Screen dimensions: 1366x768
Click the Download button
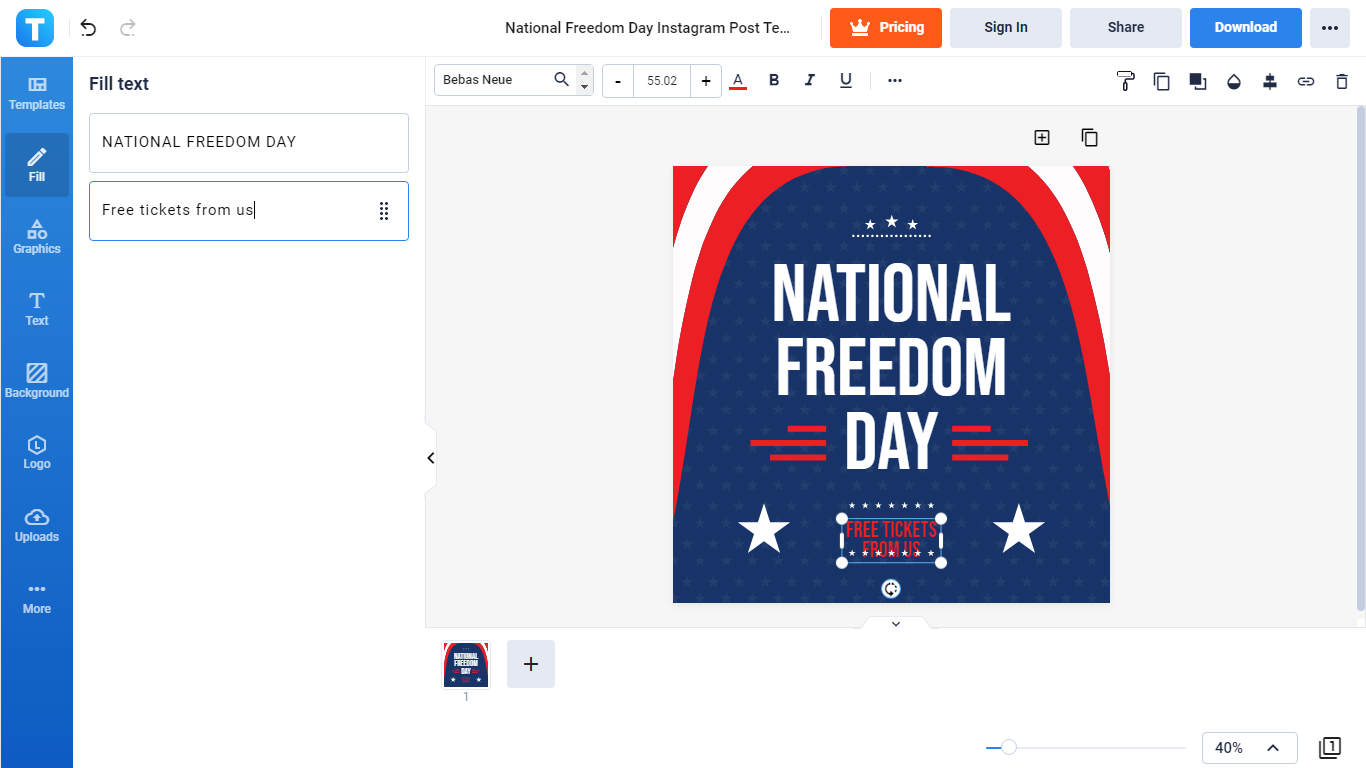(x=1245, y=28)
